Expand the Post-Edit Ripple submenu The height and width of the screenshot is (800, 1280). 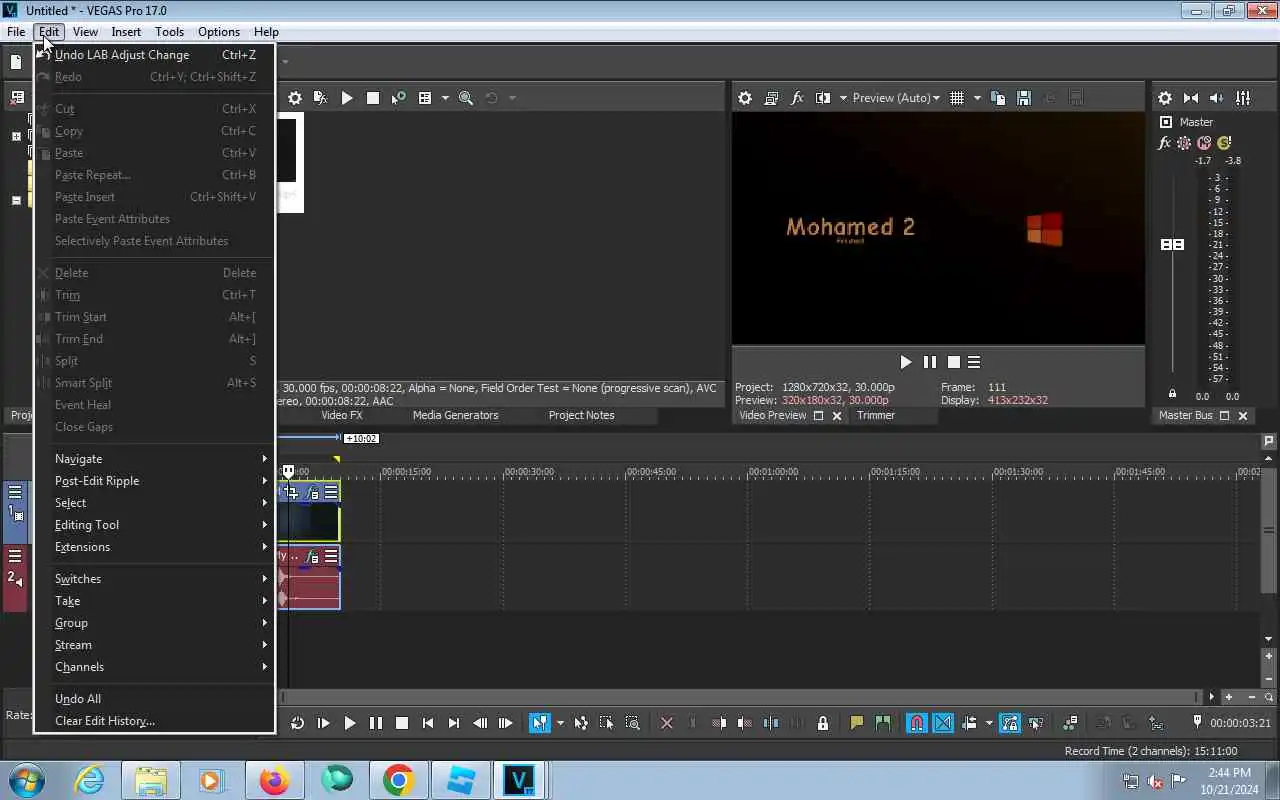(x=155, y=481)
